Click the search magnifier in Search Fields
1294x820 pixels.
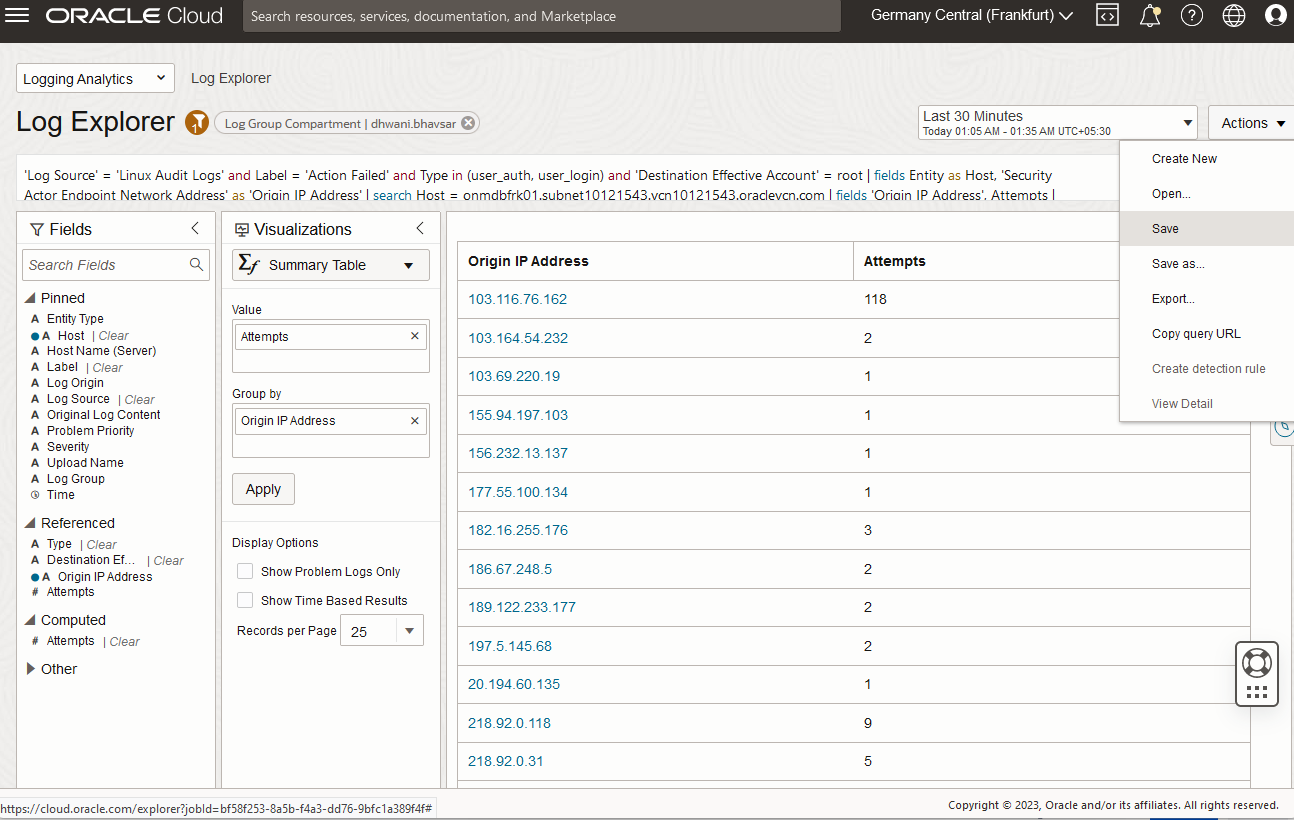(x=197, y=264)
